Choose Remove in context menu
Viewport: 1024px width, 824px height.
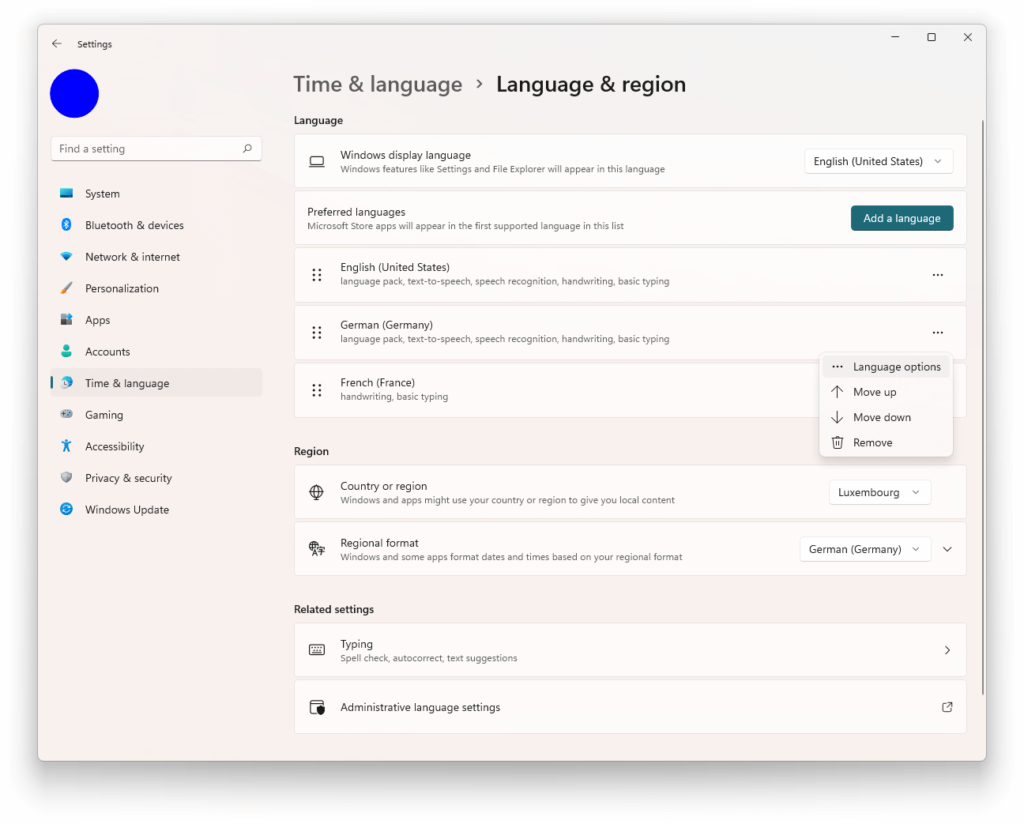[x=886, y=443]
